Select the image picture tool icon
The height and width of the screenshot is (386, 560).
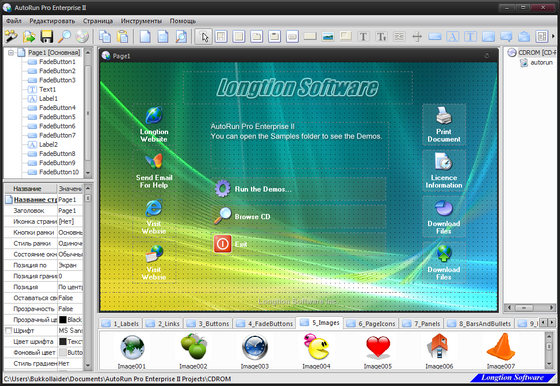coord(328,36)
